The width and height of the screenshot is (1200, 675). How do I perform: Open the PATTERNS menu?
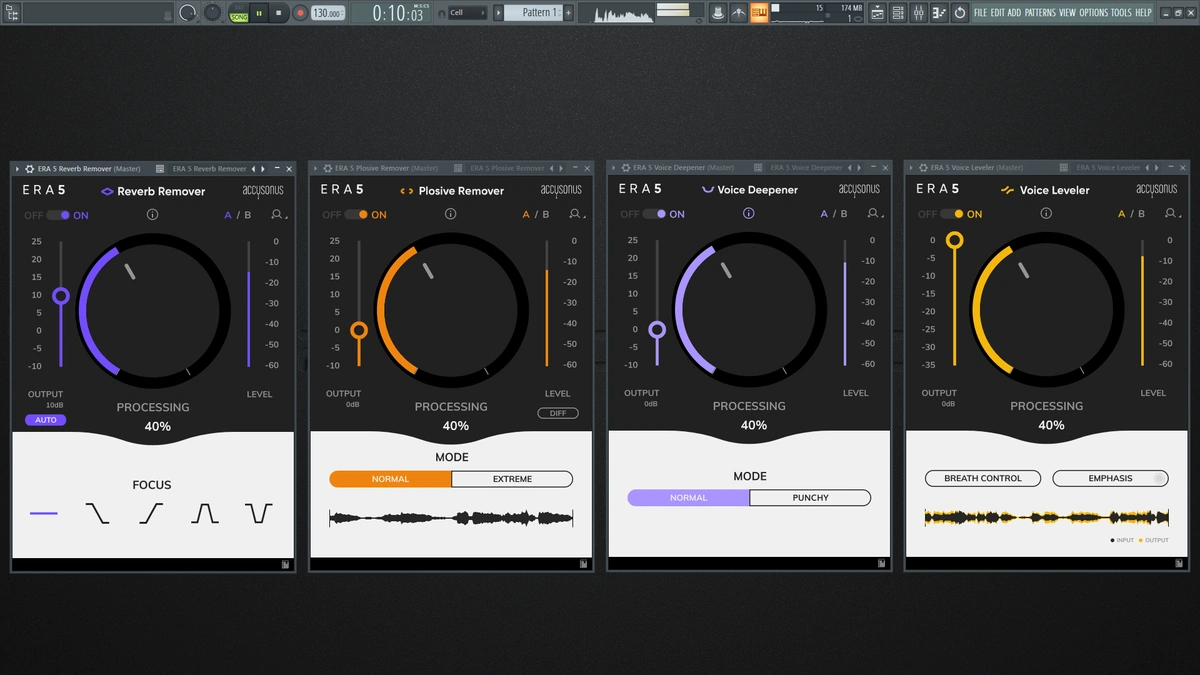click(1040, 13)
